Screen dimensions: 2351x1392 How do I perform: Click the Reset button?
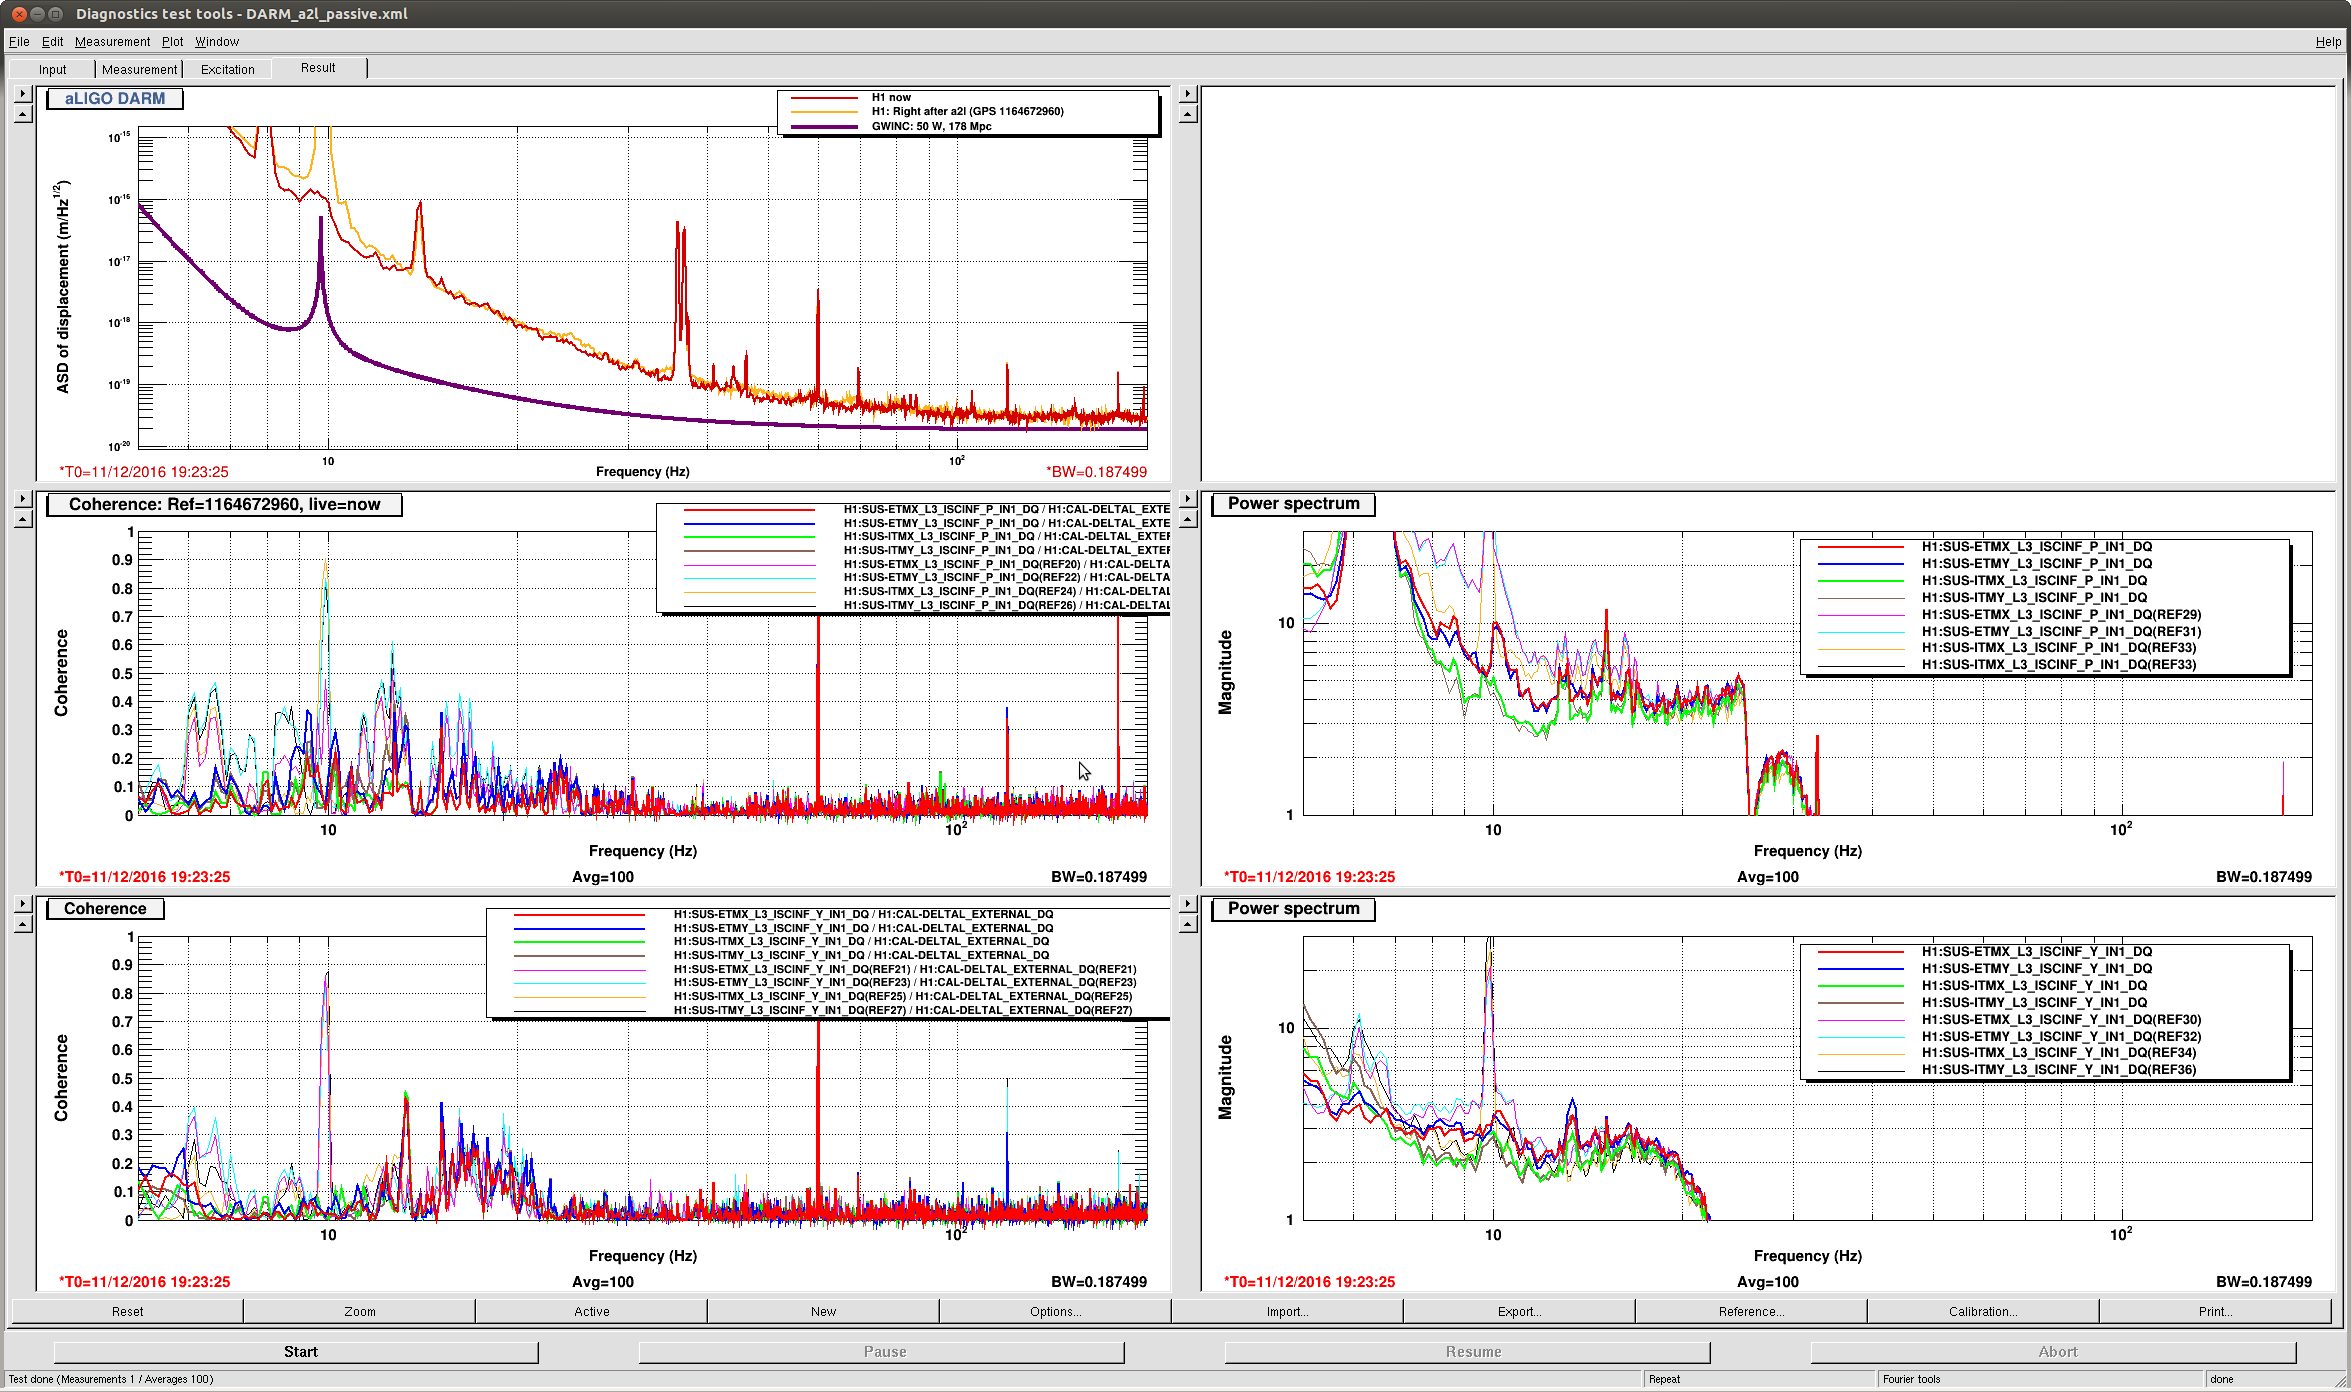click(x=127, y=1311)
